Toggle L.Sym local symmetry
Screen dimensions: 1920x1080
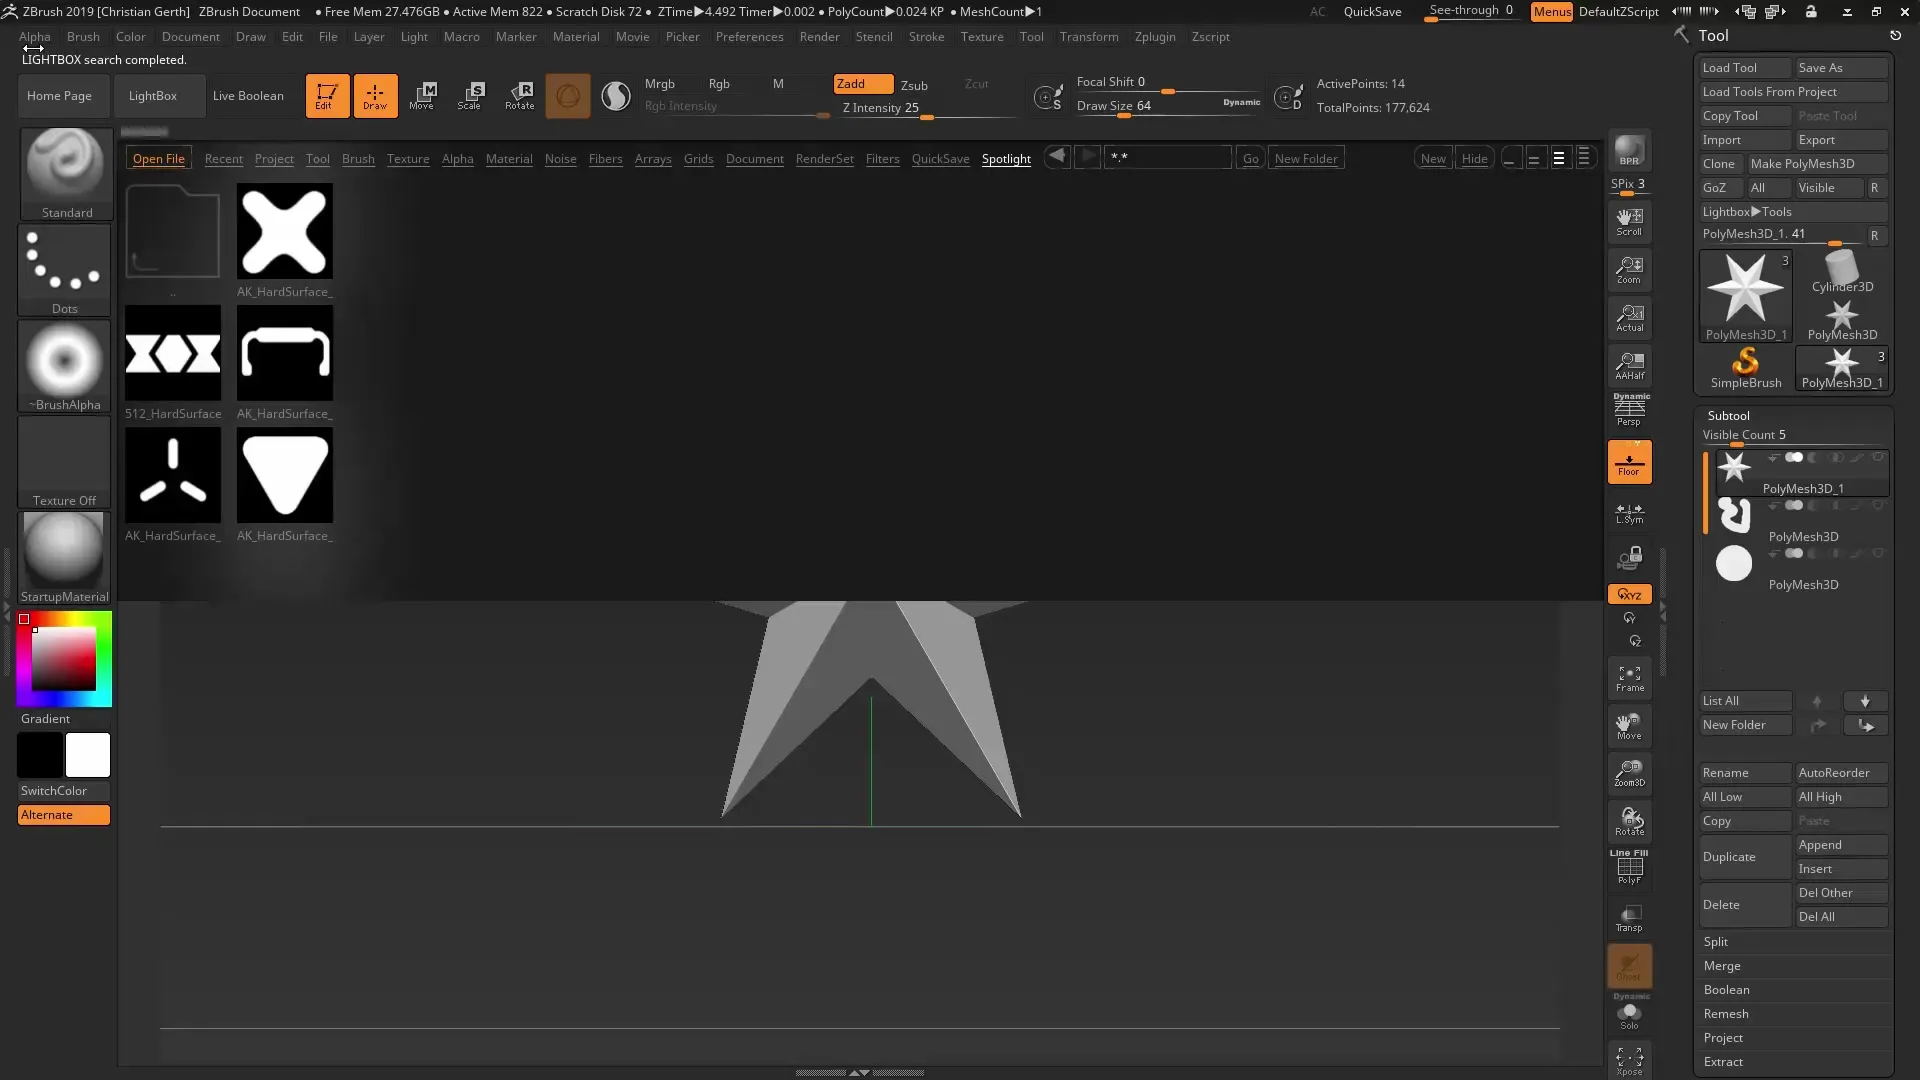click(x=1629, y=513)
